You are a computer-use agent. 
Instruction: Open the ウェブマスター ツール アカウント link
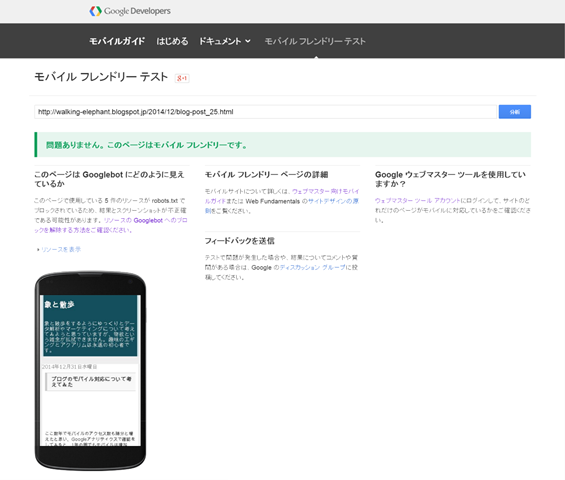click(418, 200)
